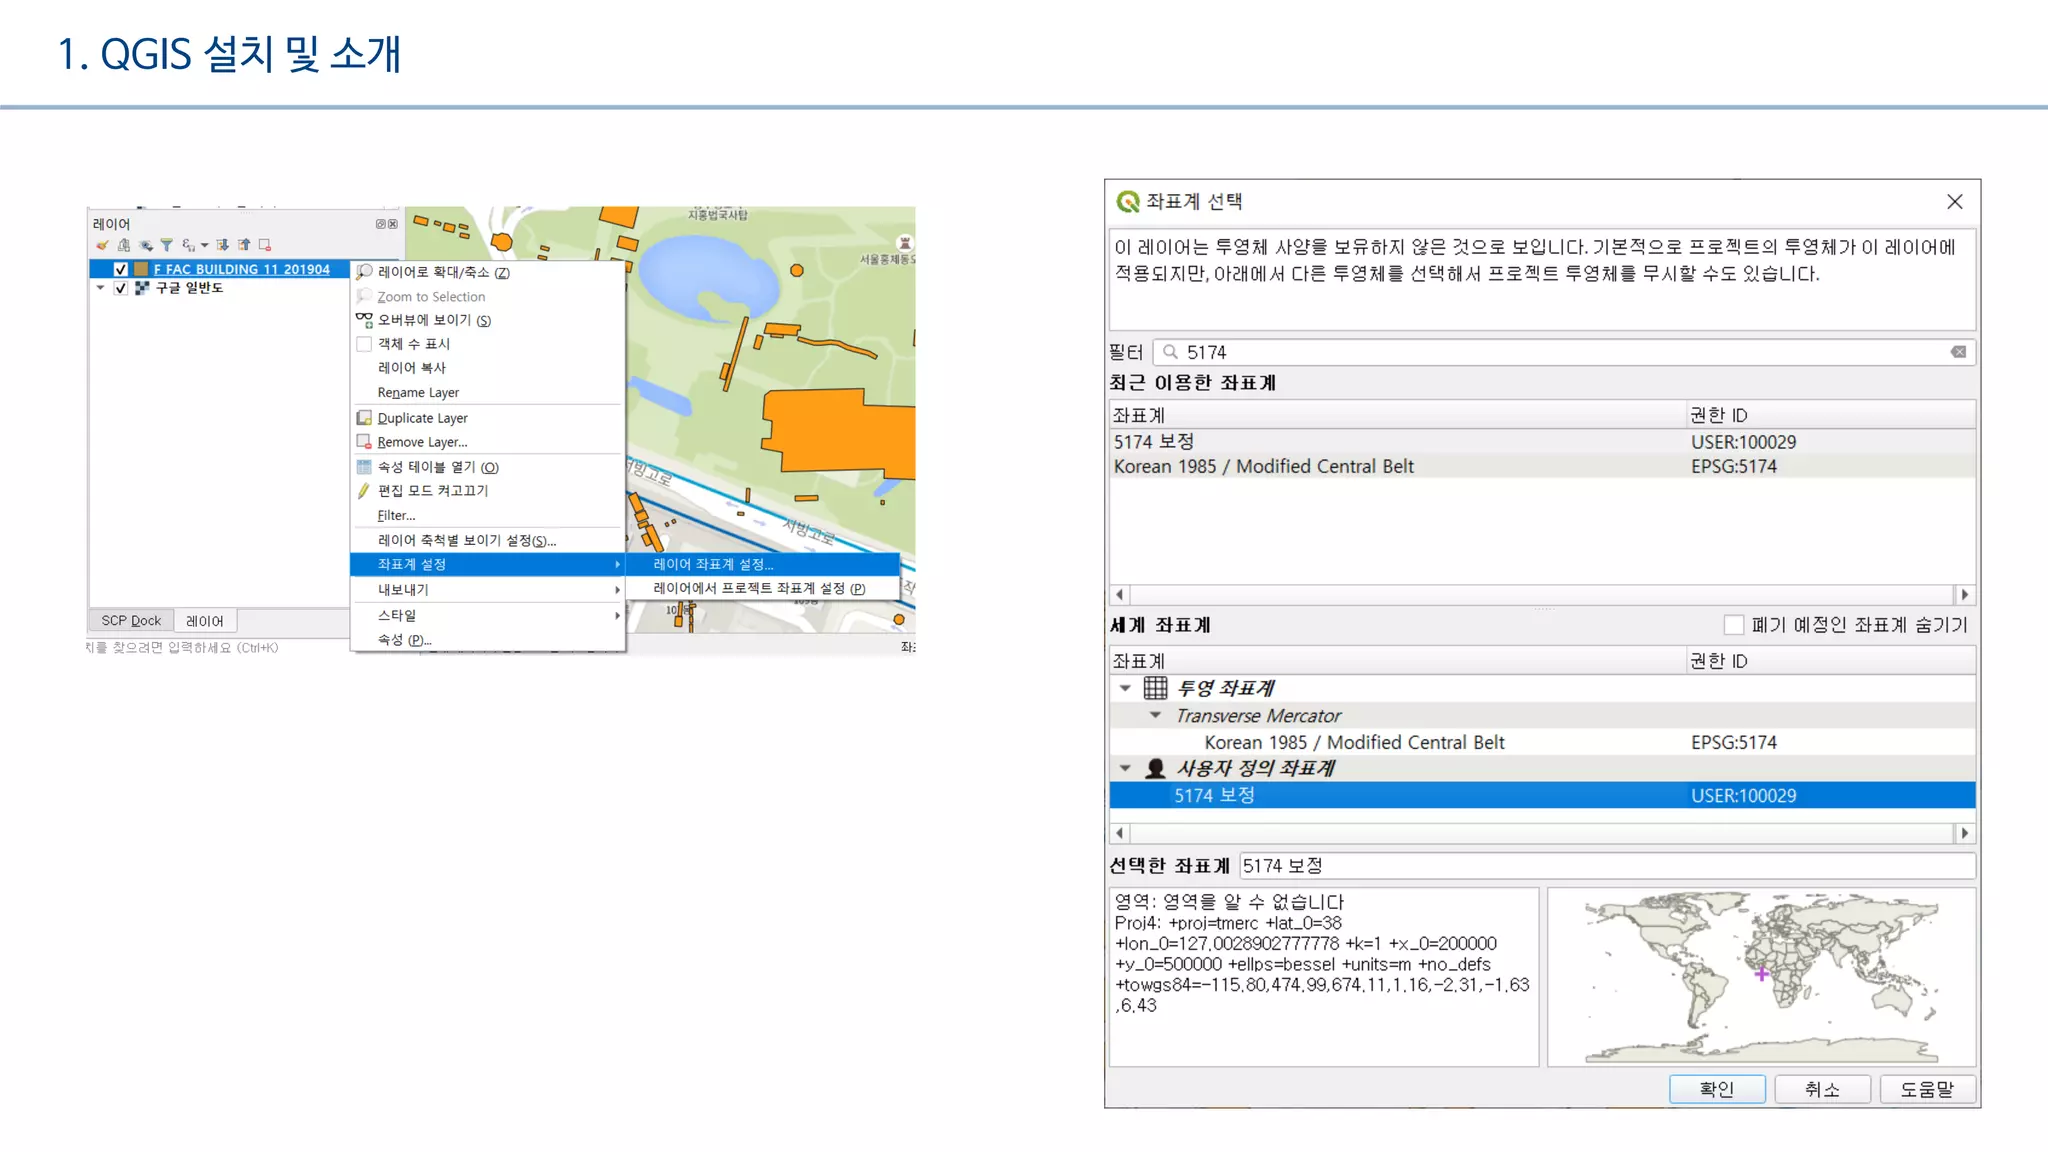Screen dimensions: 2048x1152
Task: Select the F_FAC_BUILDING_11_201904 layer name
Action: pyautogui.click(x=241, y=269)
